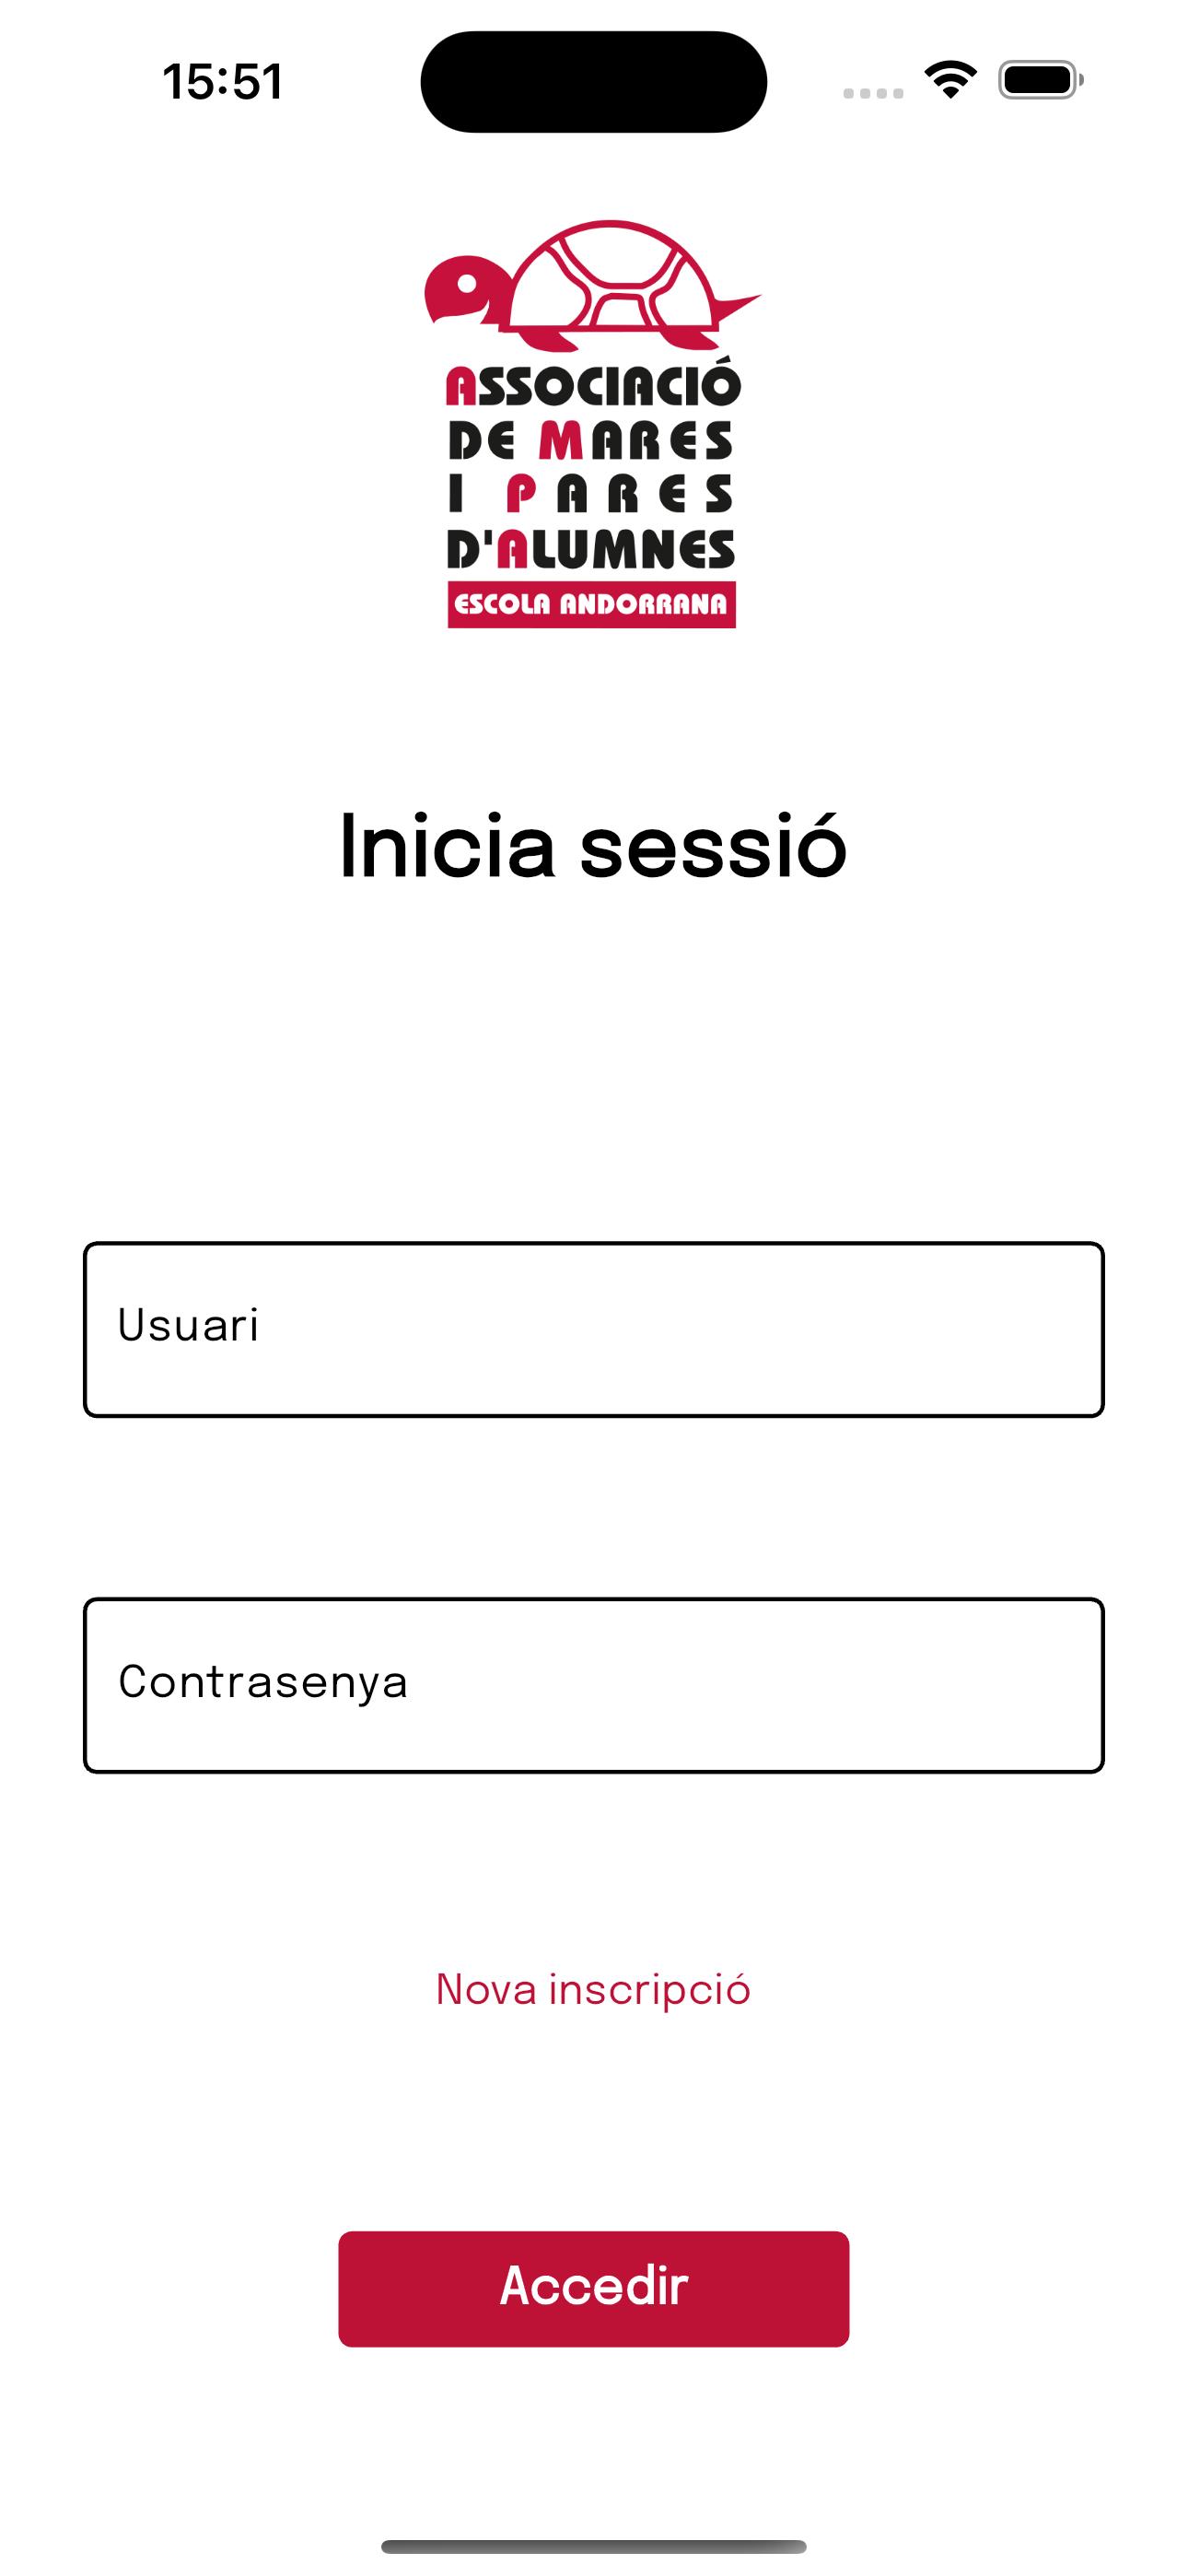Tap the cellular signal dots
Viewport: 1188px width, 2576px height.
(873, 93)
